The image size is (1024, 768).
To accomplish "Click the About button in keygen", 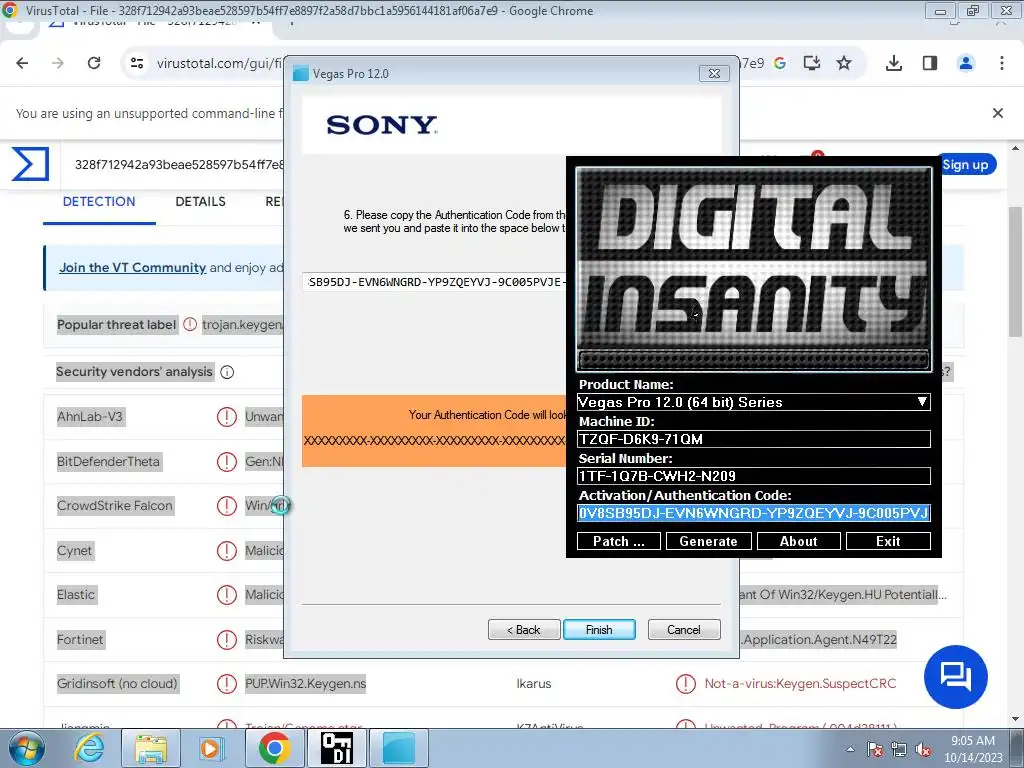I will click(799, 541).
